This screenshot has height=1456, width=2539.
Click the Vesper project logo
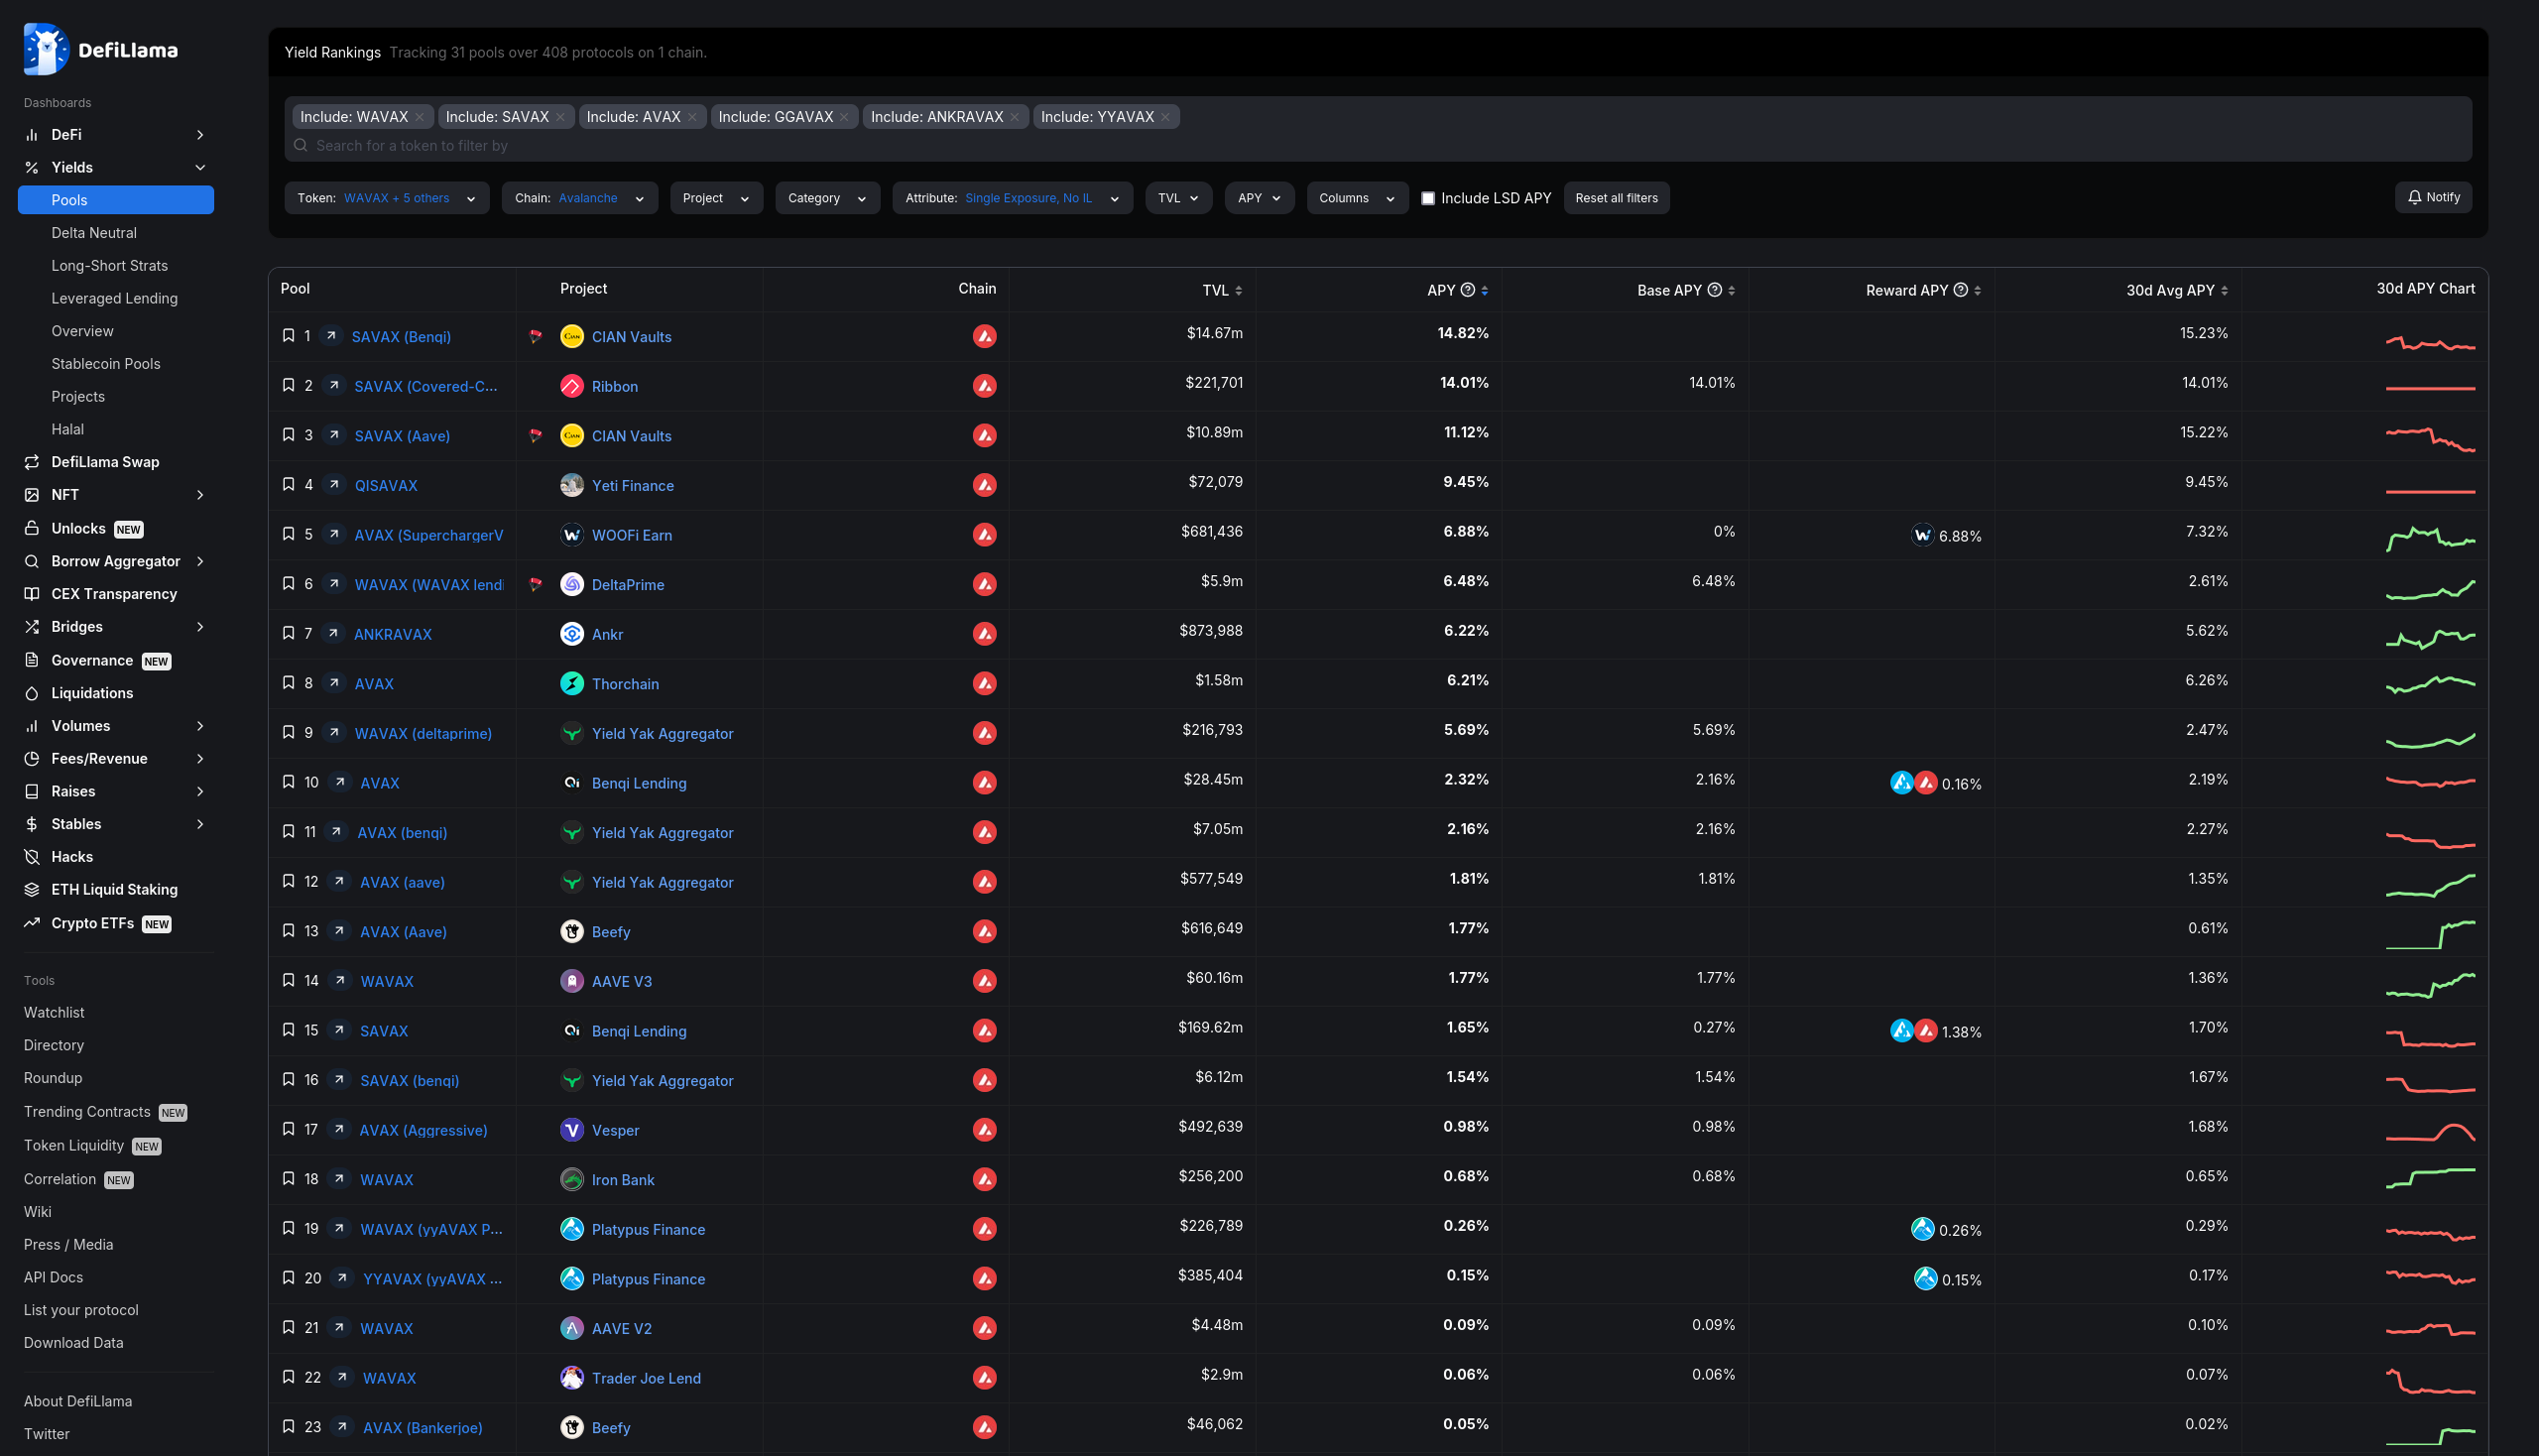[x=572, y=1130]
